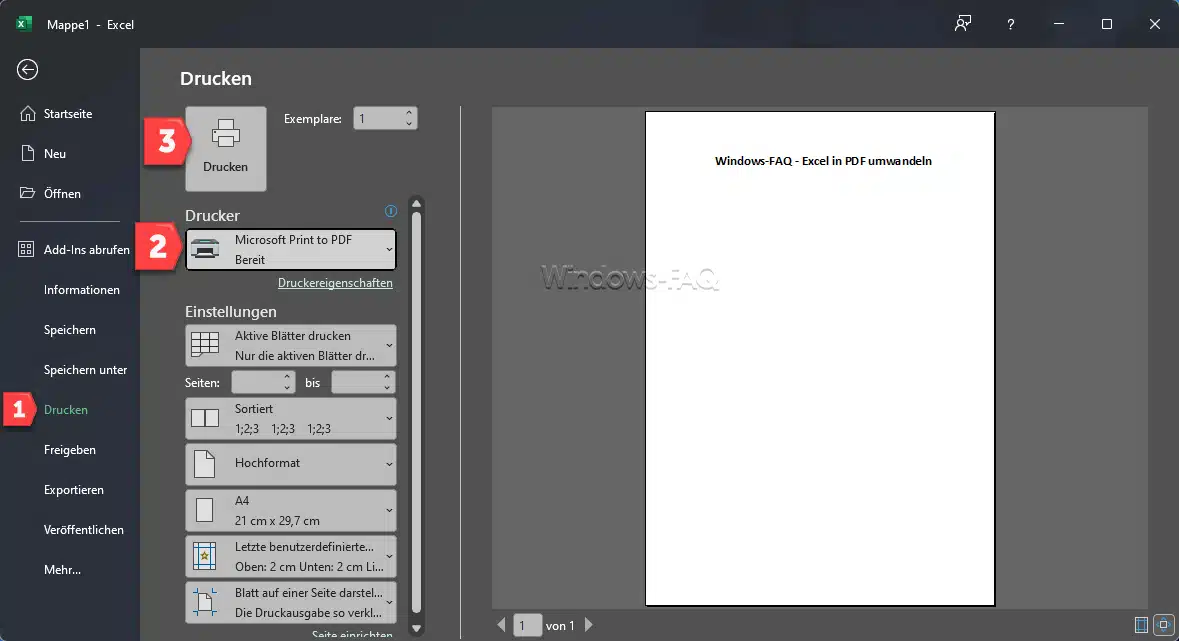Go to previous page arrow in preview
The image size is (1179, 641).
502,625
